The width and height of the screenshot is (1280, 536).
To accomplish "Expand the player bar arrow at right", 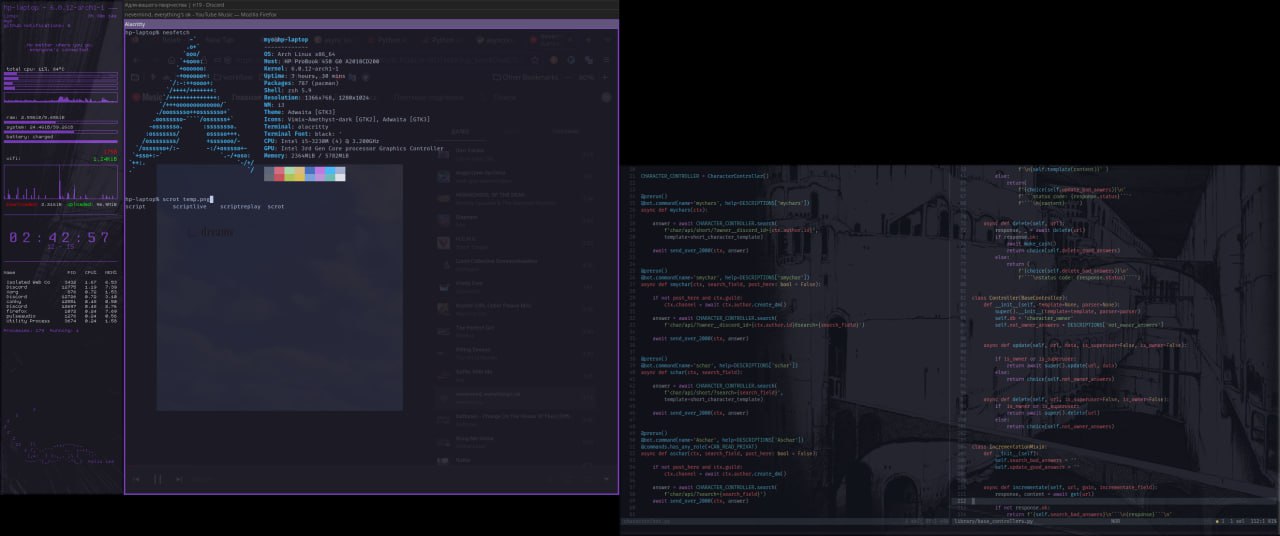I will click(608, 479).
